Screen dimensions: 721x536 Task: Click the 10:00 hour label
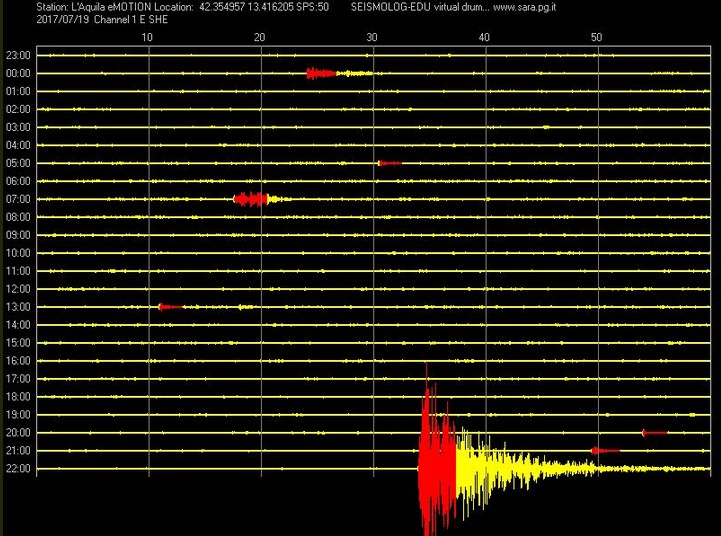18,253
